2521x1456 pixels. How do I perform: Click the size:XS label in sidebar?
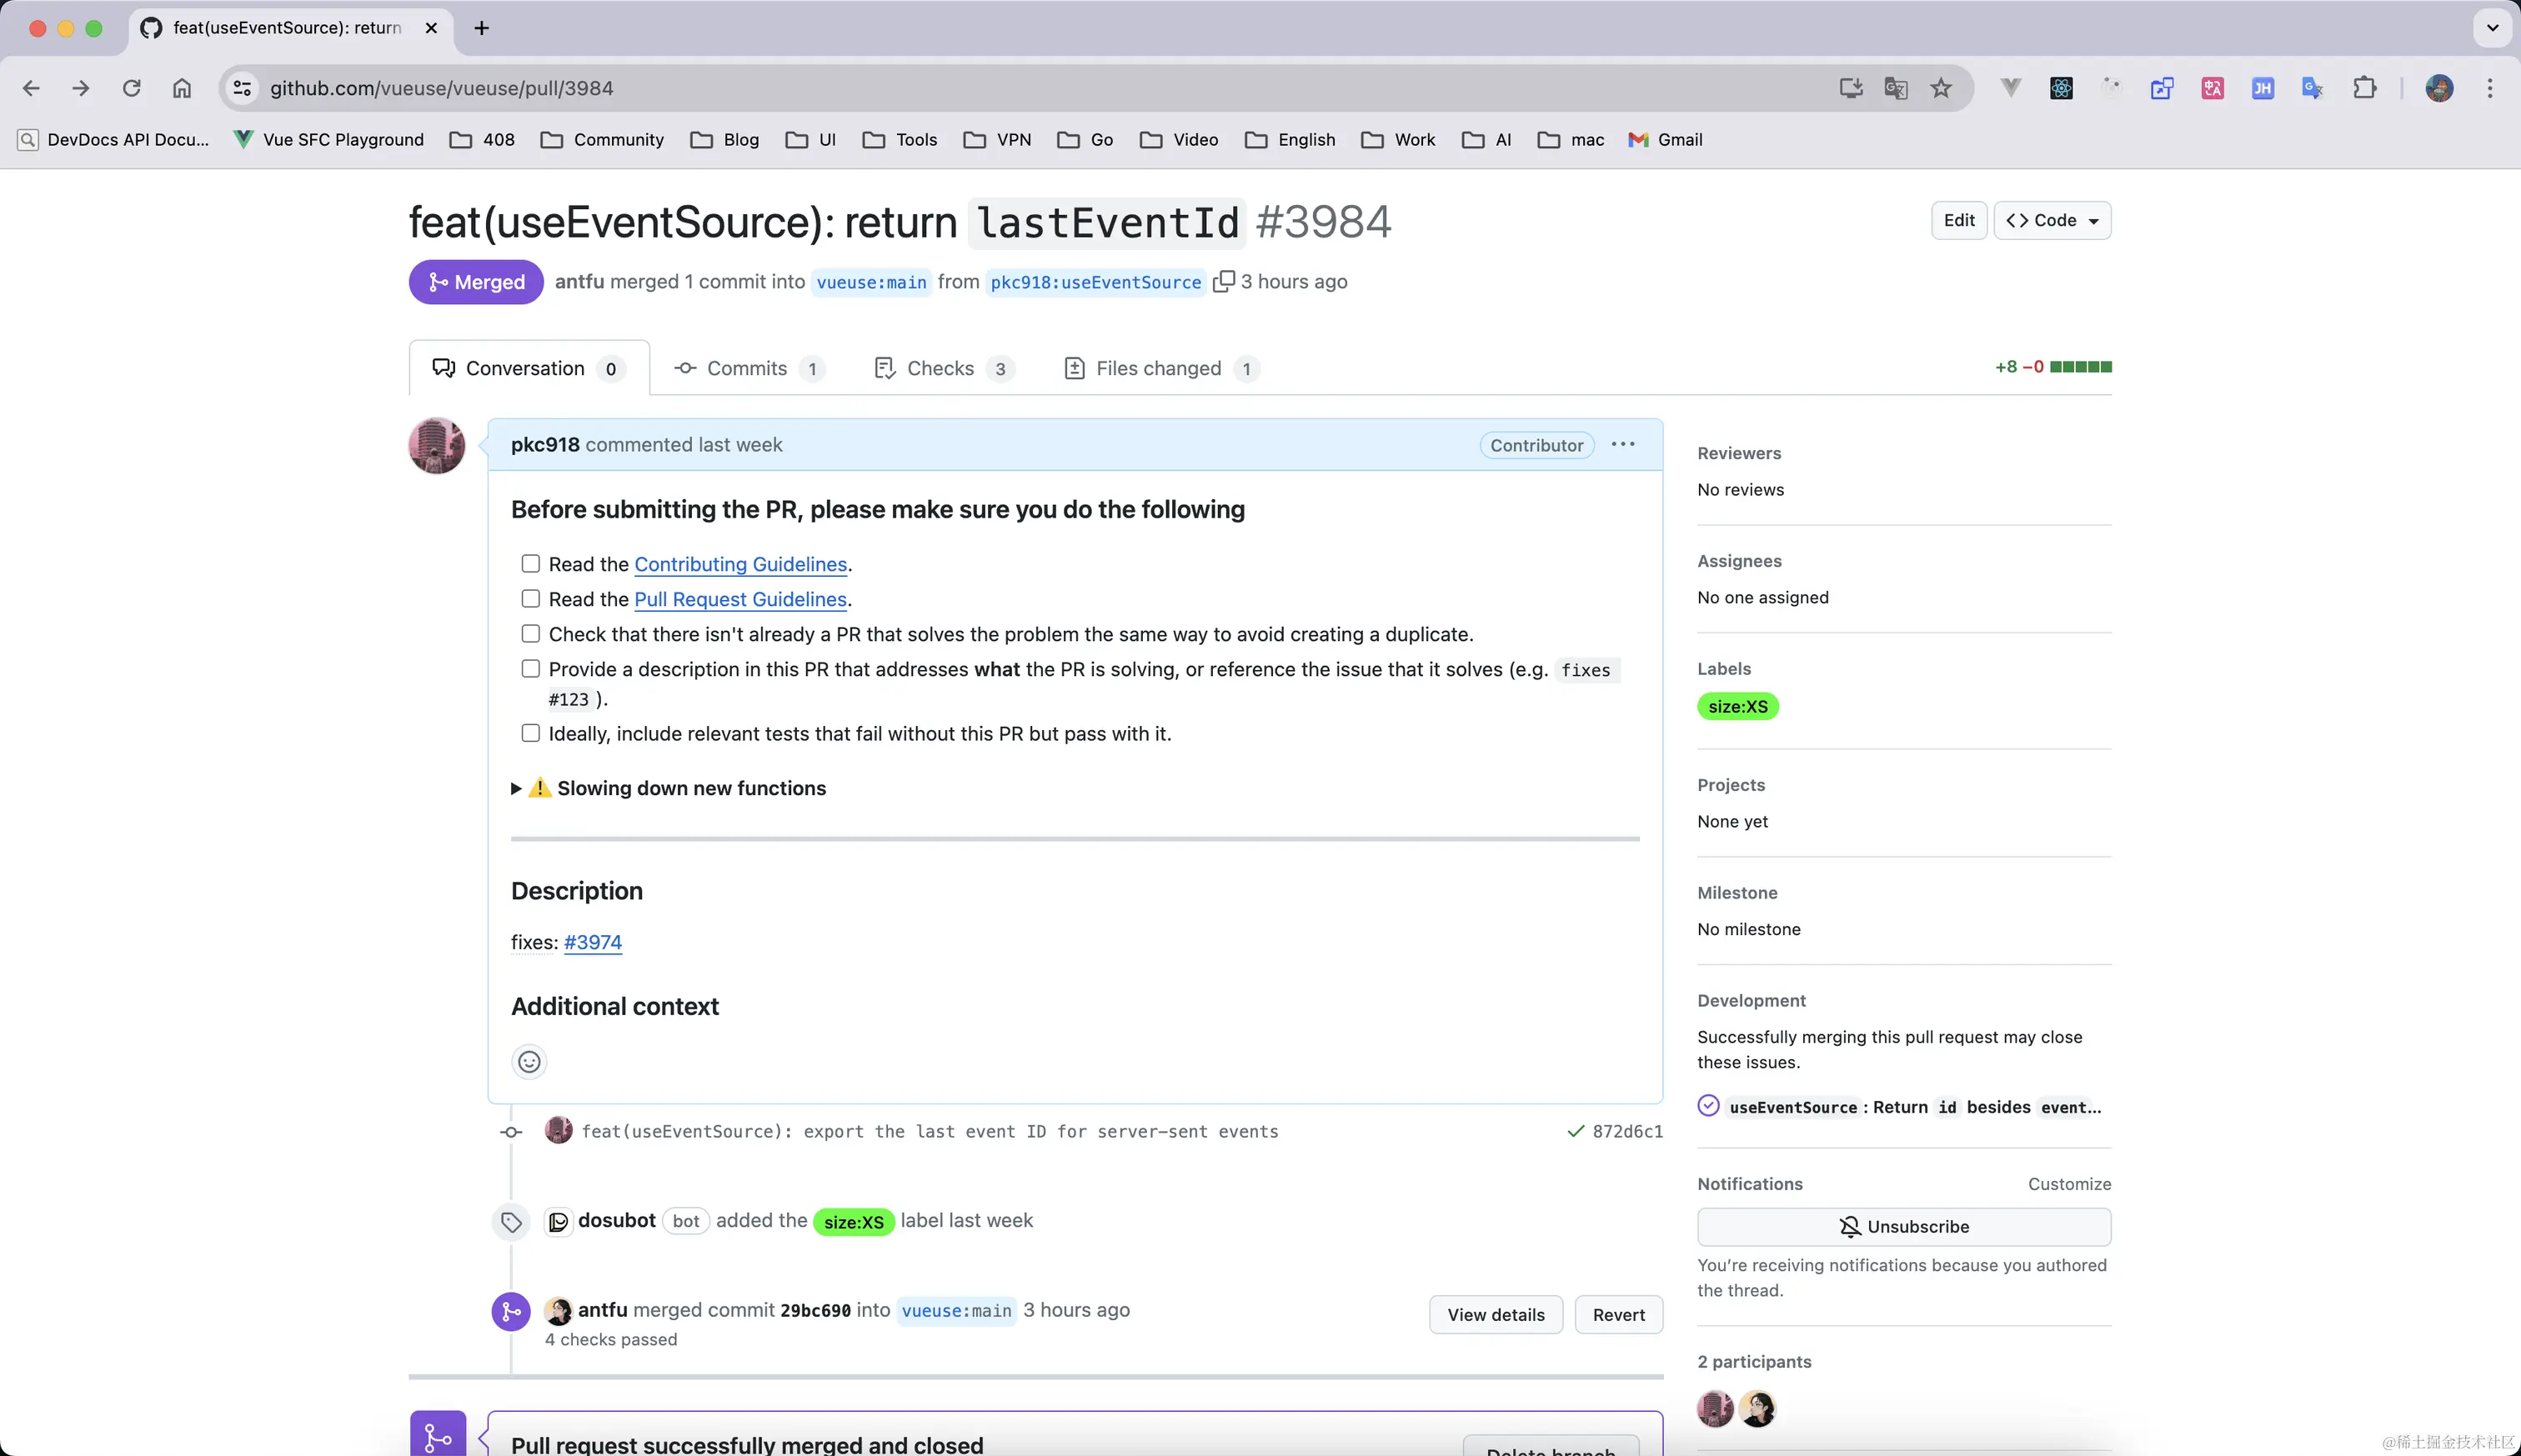tap(1737, 706)
